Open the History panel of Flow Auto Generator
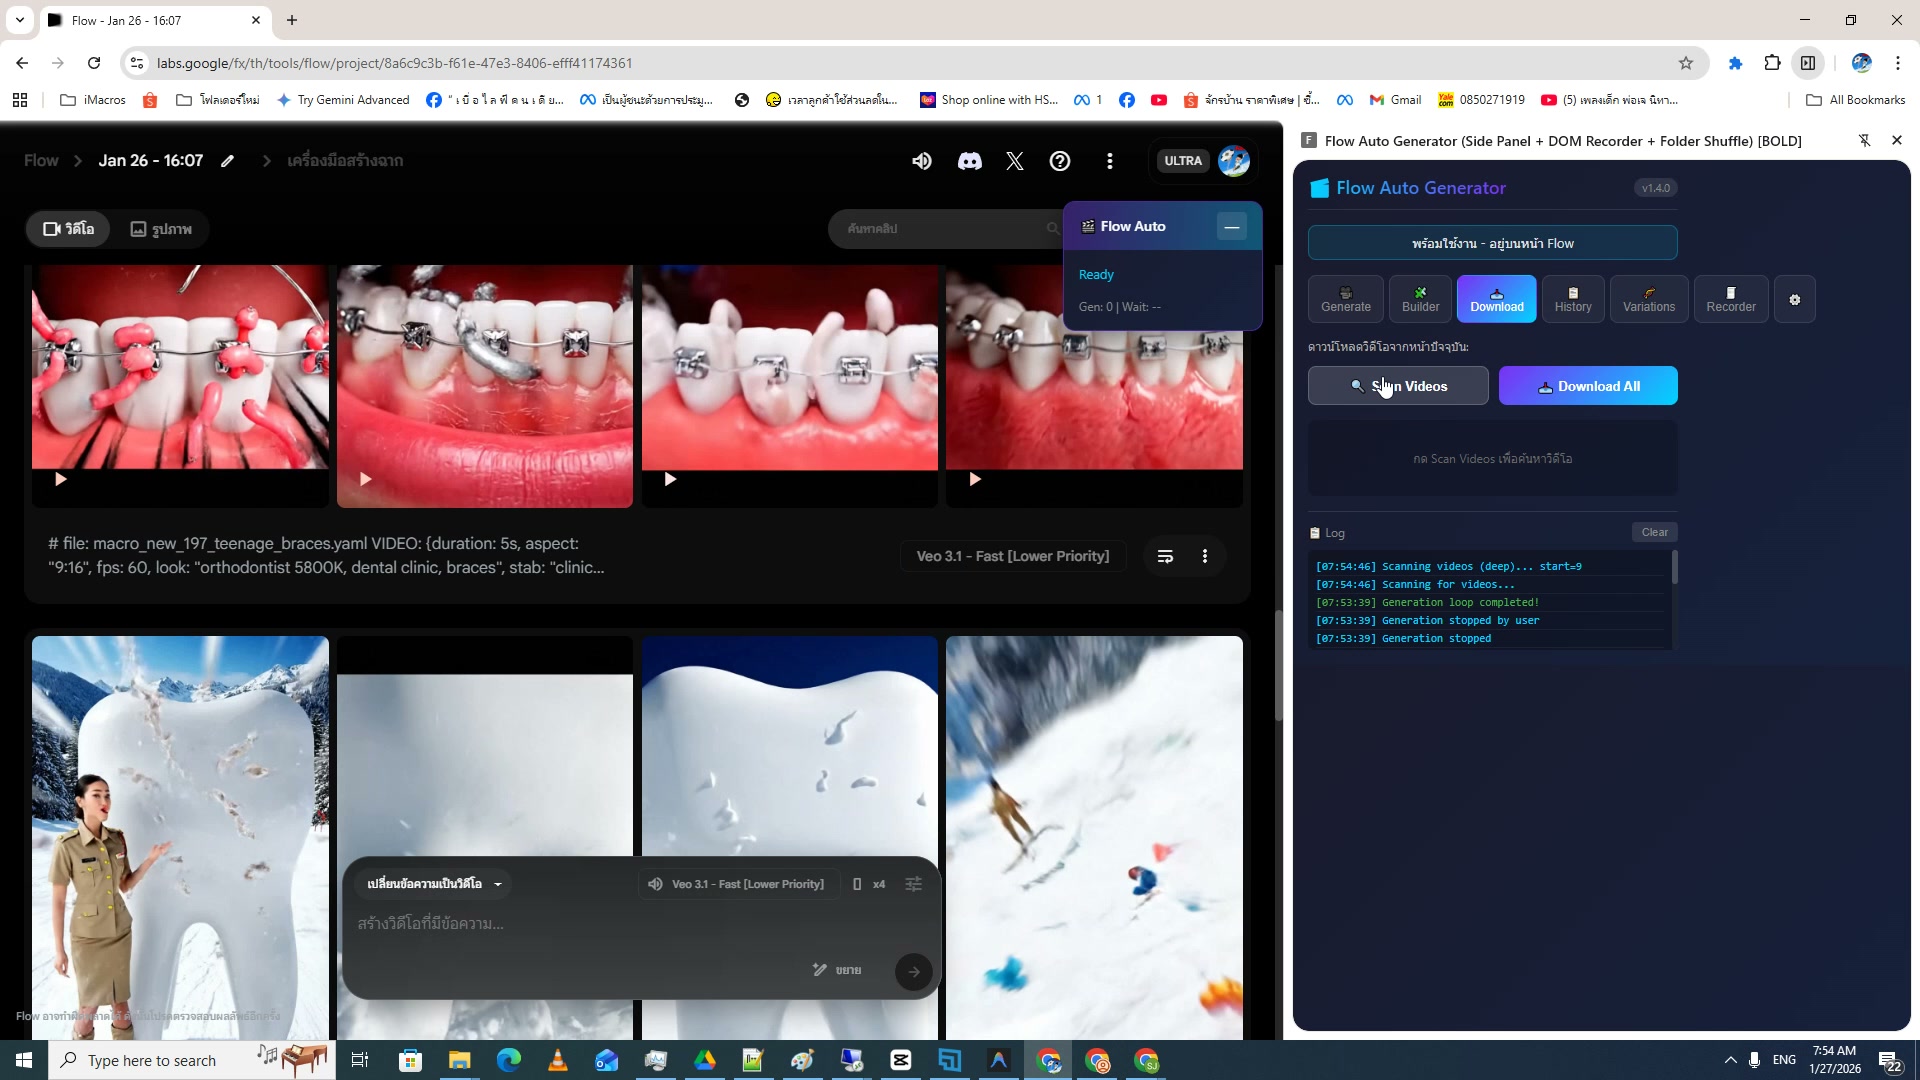1920x1080 pixels. pyautogui.click(x=1572, y=298)
